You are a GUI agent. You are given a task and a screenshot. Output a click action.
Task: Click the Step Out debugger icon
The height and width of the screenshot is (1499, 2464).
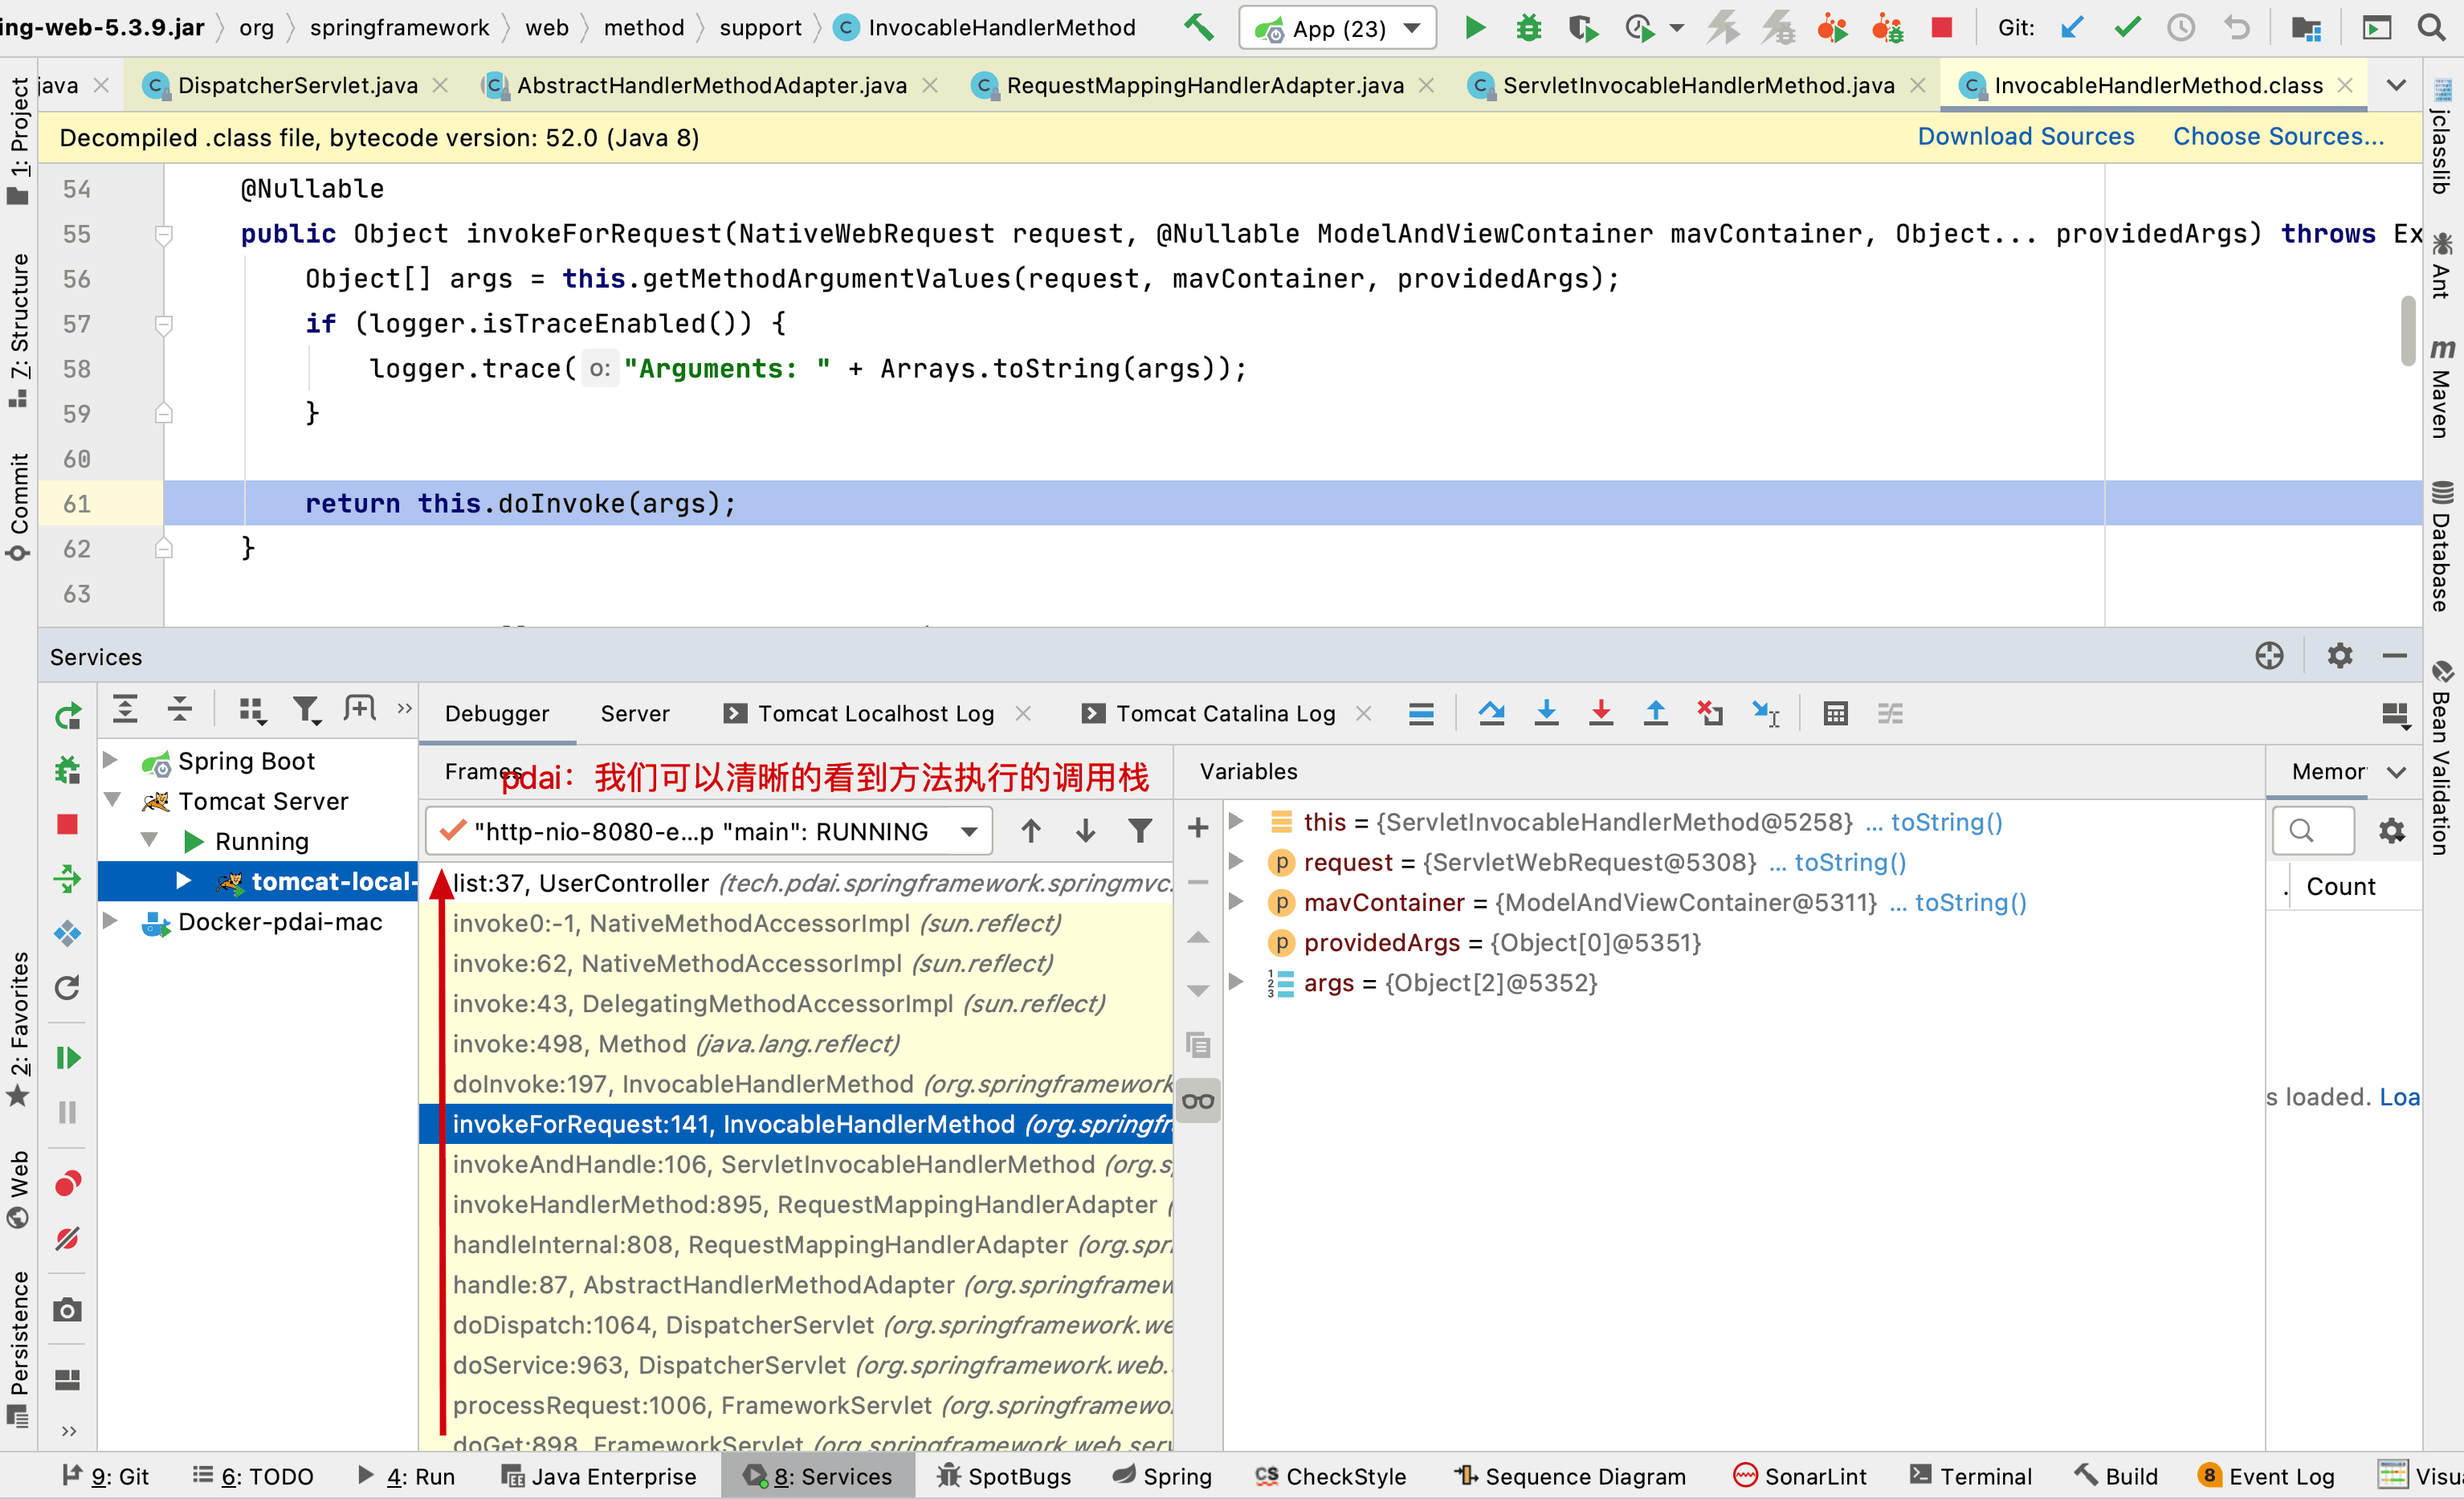click(1655, 713)
